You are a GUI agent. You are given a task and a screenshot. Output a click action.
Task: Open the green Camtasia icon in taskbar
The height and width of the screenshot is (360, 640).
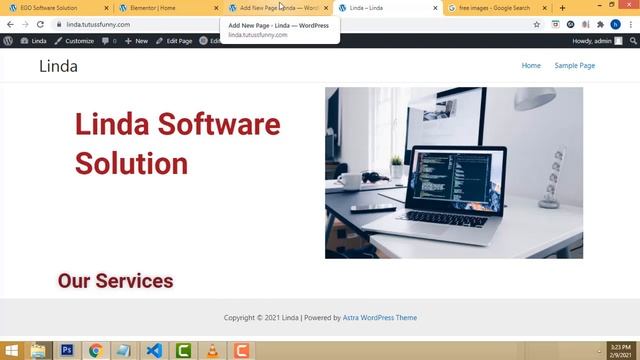pyautogui.click(x=183, y=351)
